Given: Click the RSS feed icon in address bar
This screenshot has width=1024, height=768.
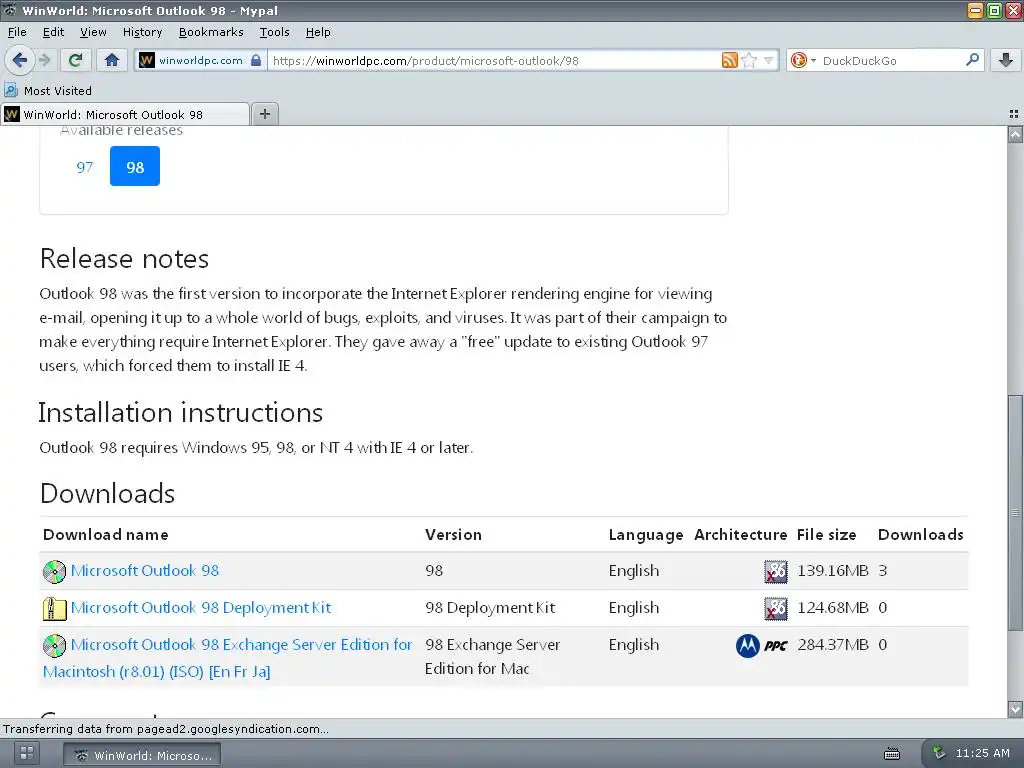Looking at the screenshot, I should coord(729,60).
